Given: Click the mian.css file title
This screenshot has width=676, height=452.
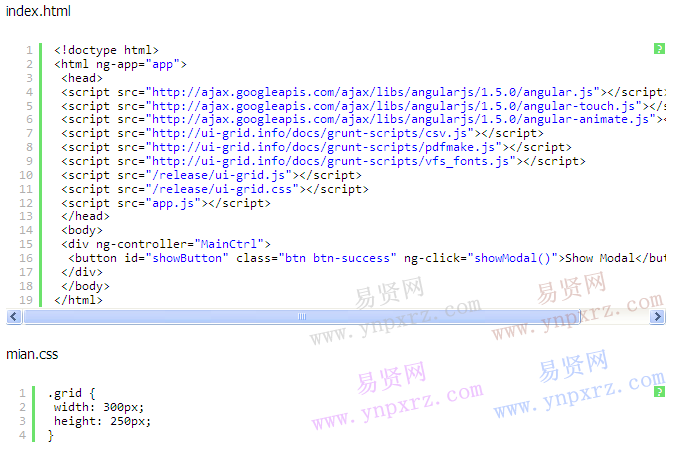Looking at the screenshot, I should (32, 354).
